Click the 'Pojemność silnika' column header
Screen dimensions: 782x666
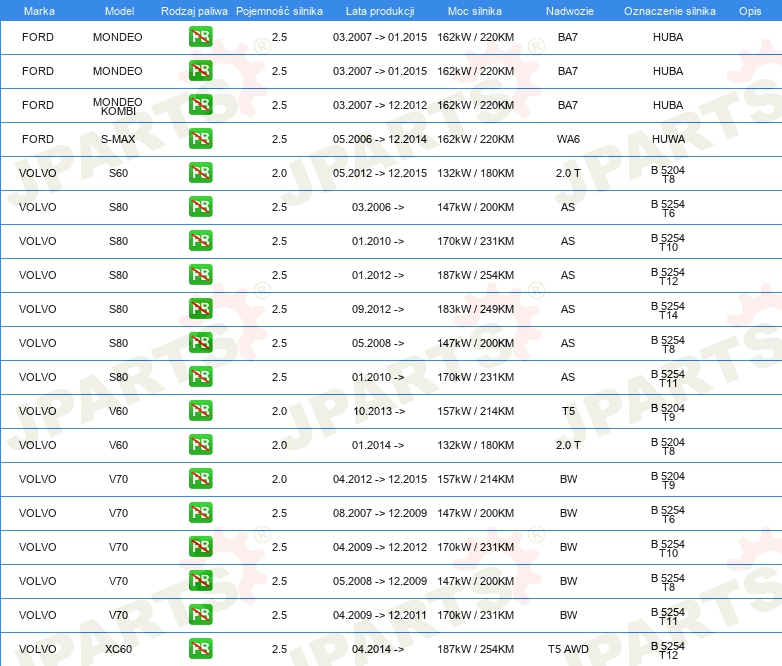click(x=279, y=11)
